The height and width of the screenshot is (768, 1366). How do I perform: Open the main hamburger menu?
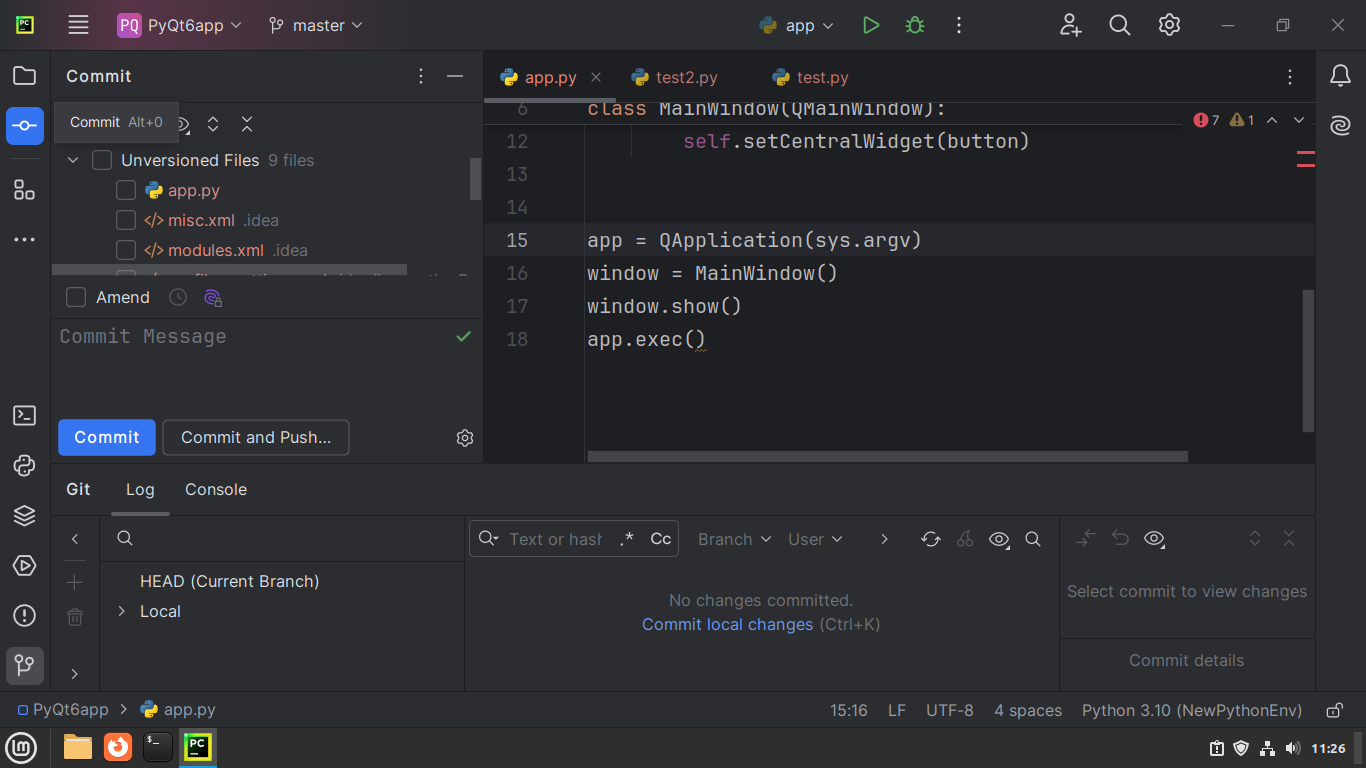tap(79, 26)
